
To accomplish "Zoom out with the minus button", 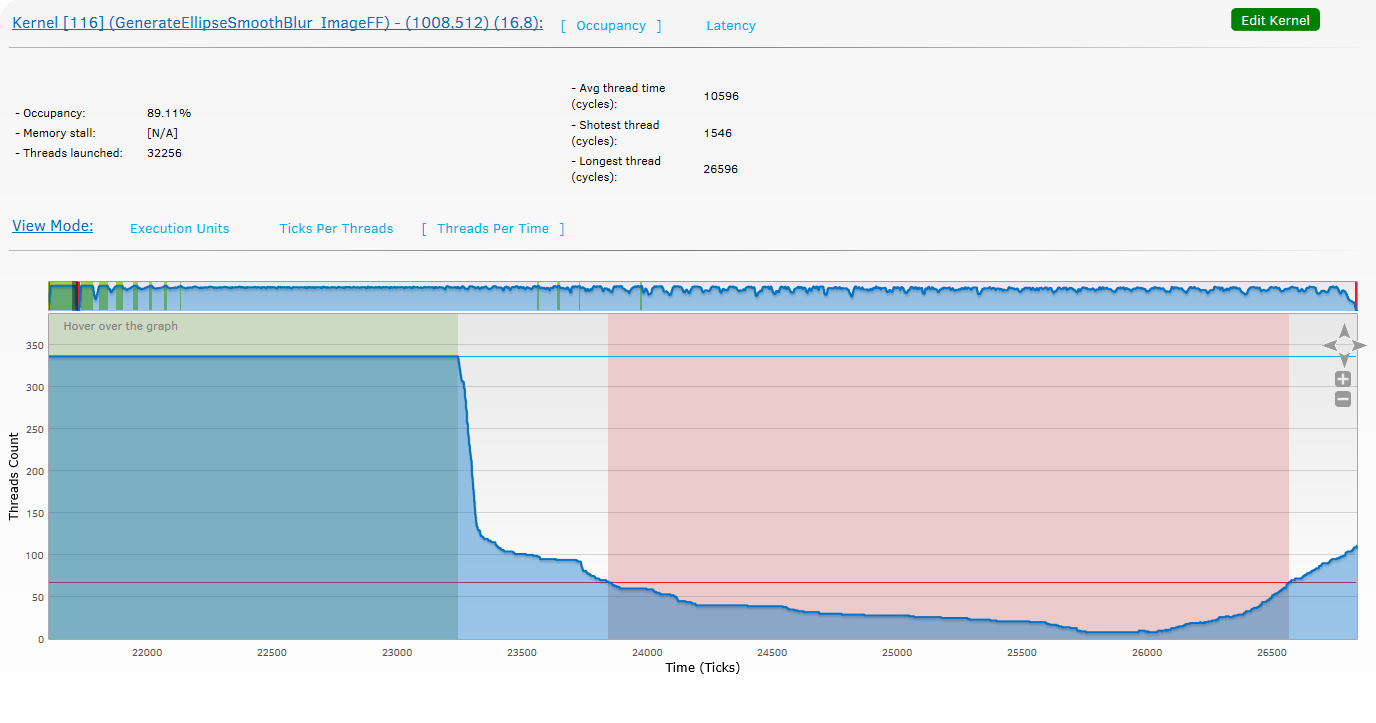I will (x=1343, y=399).
